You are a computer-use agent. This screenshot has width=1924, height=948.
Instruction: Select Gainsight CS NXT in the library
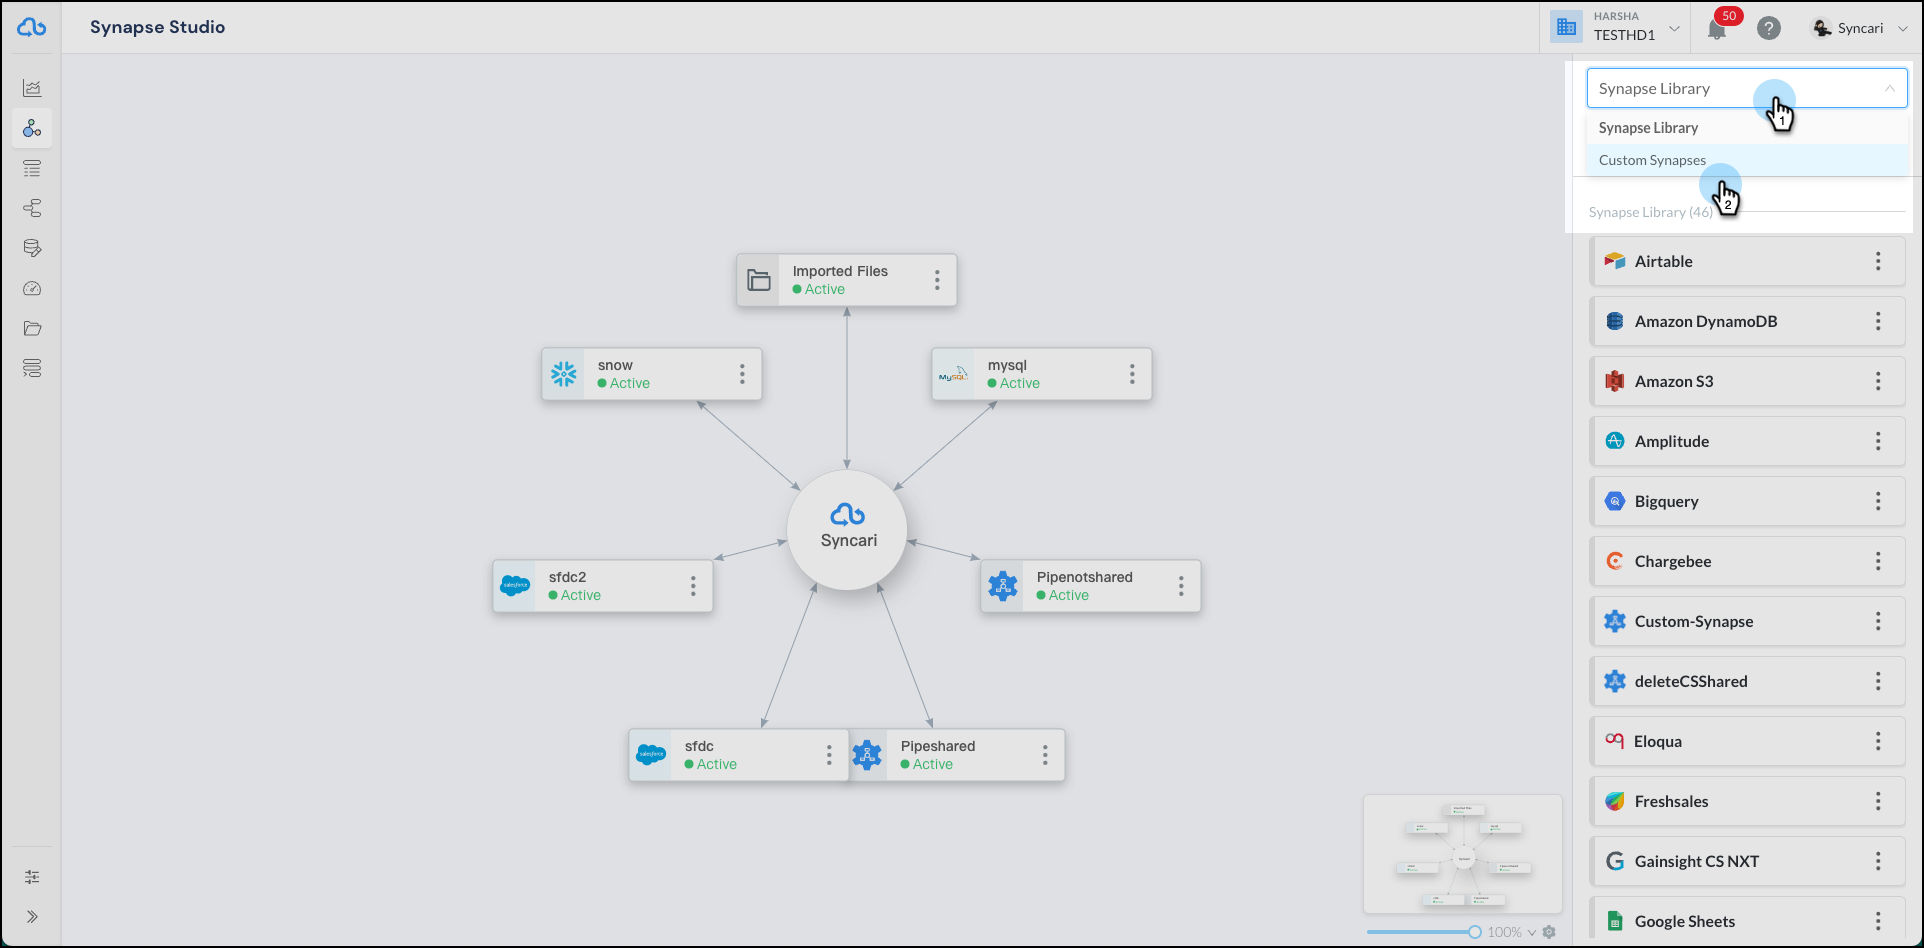click(x=1748, y=861)
